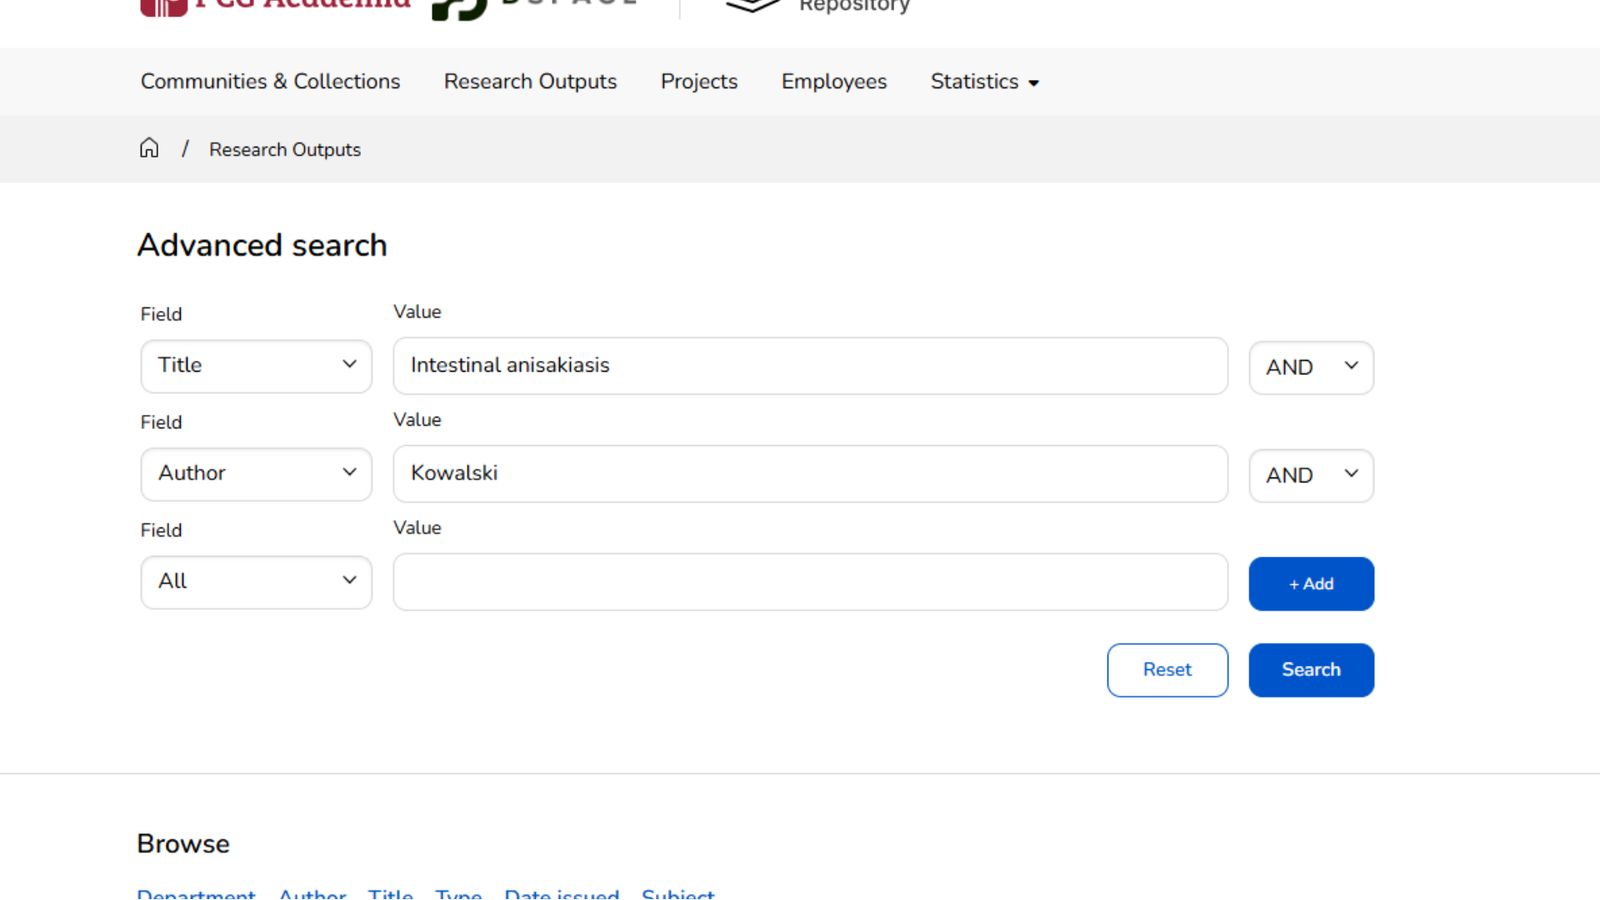Viewport: 1600px width, 900px height.
Task: Click the Advanced search heading
Action: 262,245
